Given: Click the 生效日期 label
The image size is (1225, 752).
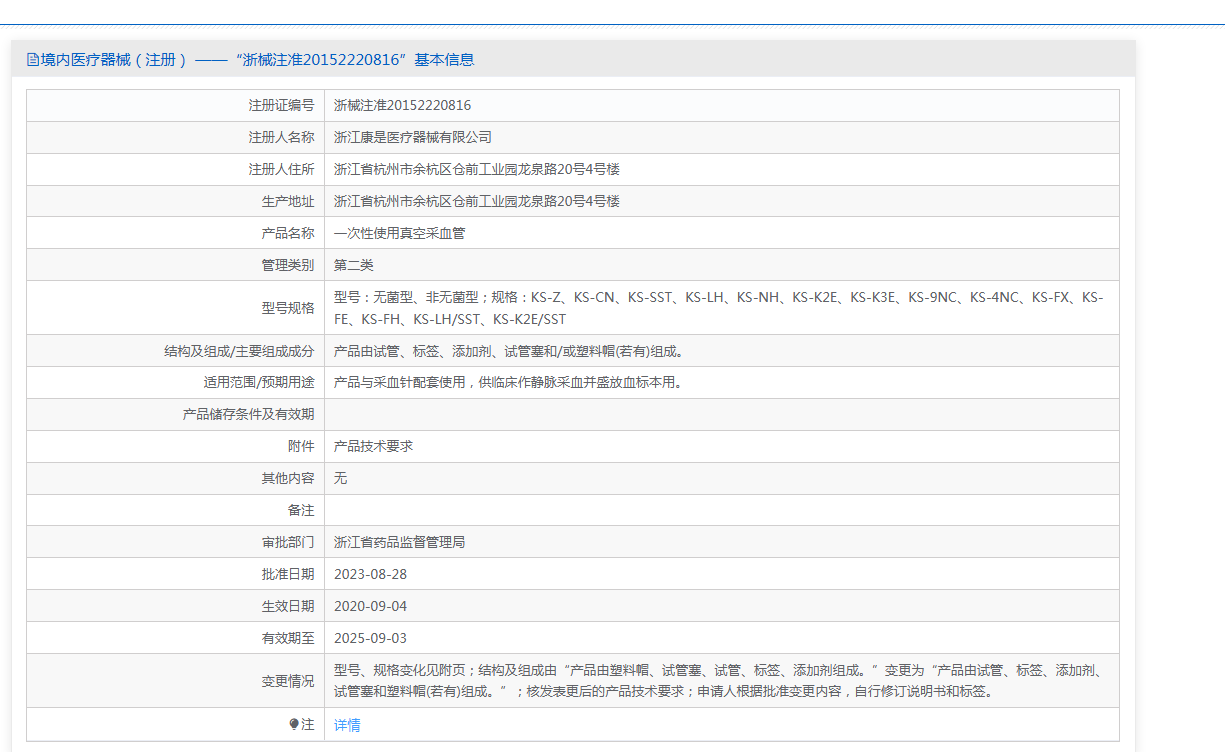Looking at the screenshot, I should tap(288, 607).
